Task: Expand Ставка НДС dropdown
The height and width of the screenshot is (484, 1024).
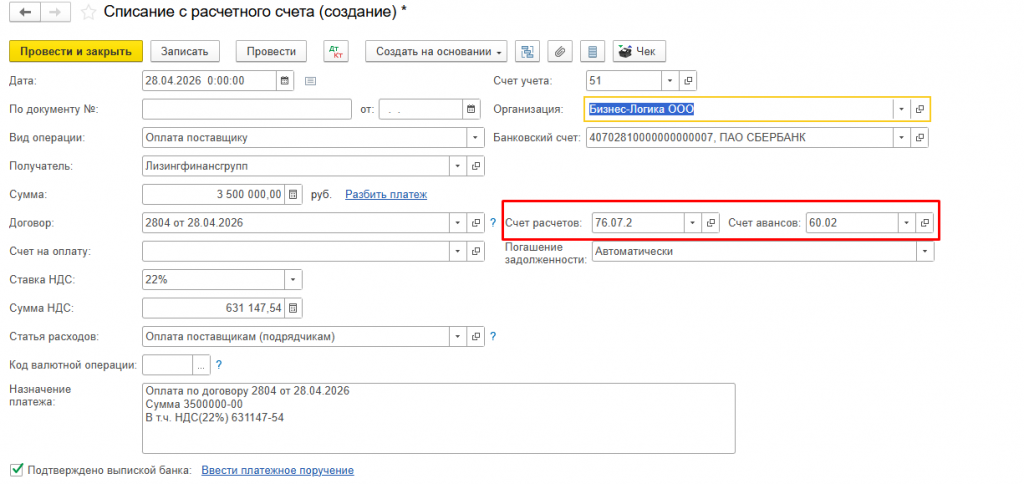Action: (x=293, y=280)
